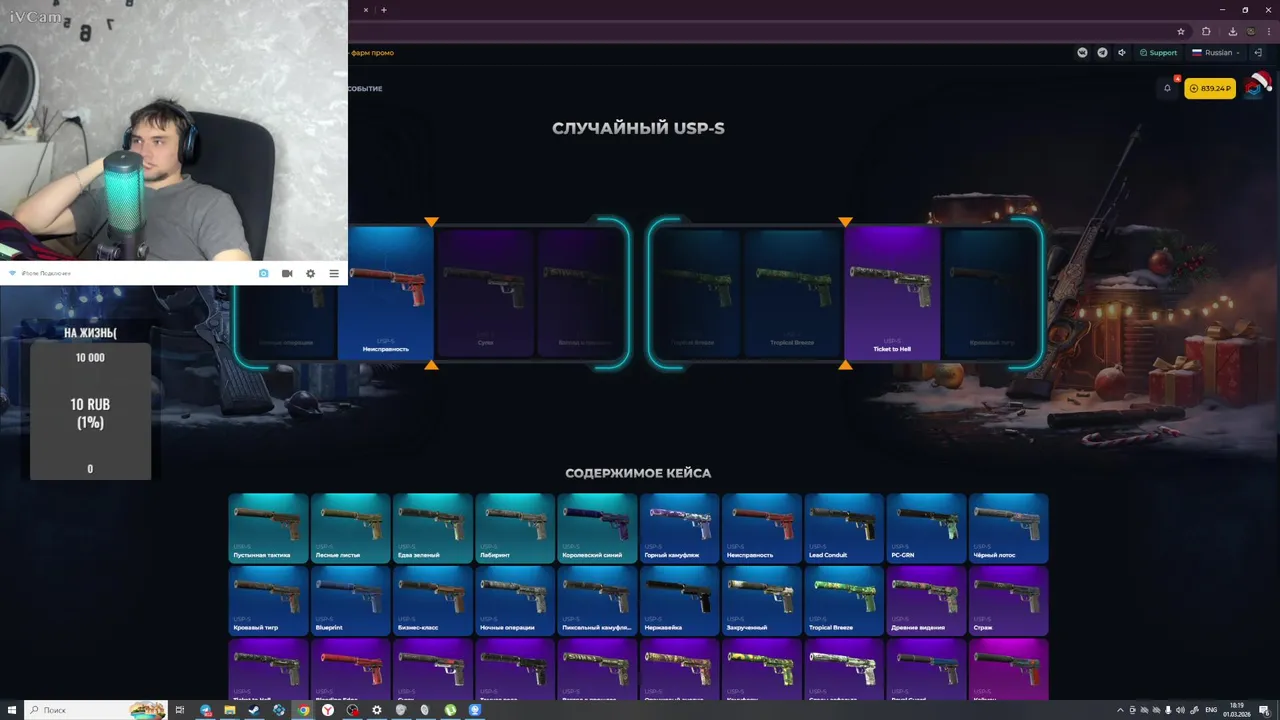Screen dimensions: 1280x720
Task: Expand hidden system tray icons chevron
Action: point(1120,710)
